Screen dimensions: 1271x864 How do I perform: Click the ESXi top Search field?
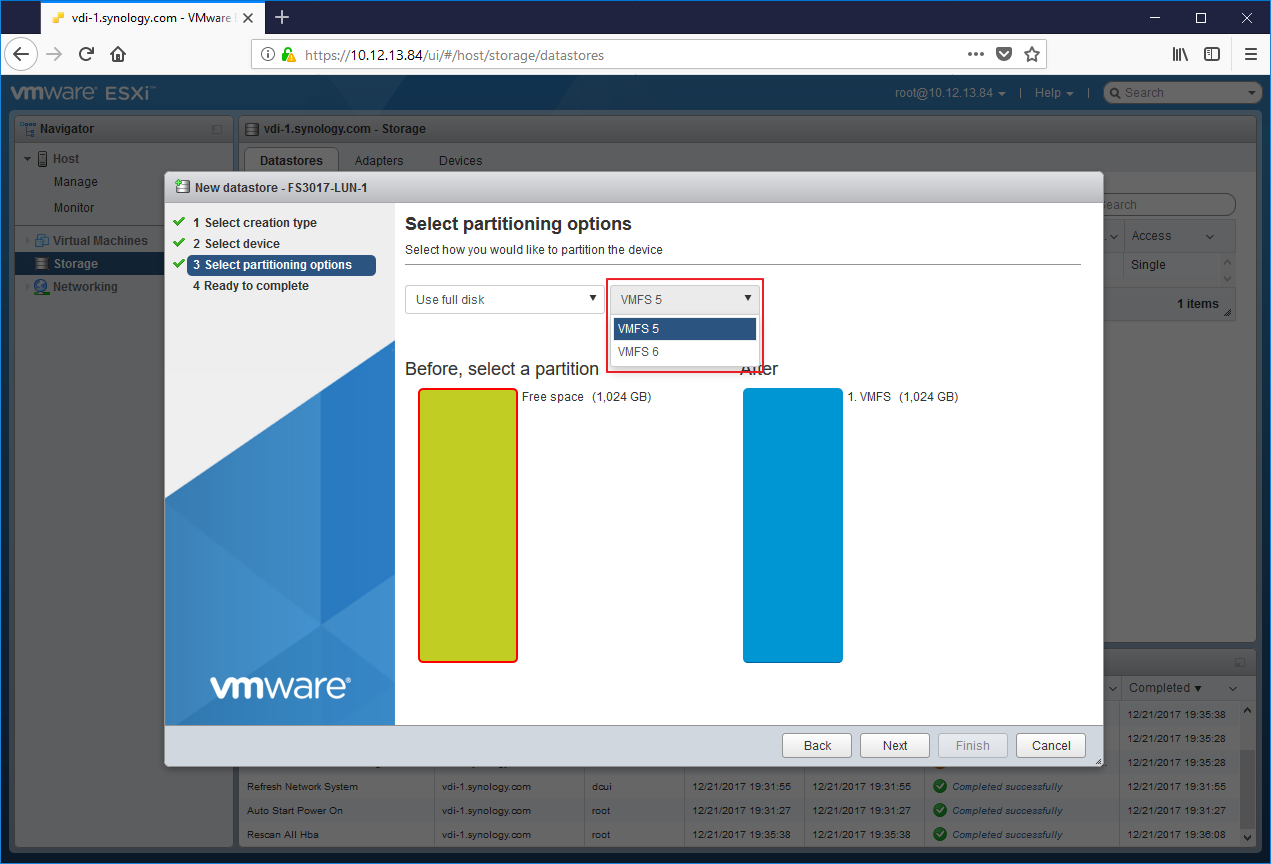coord(1184,93)
